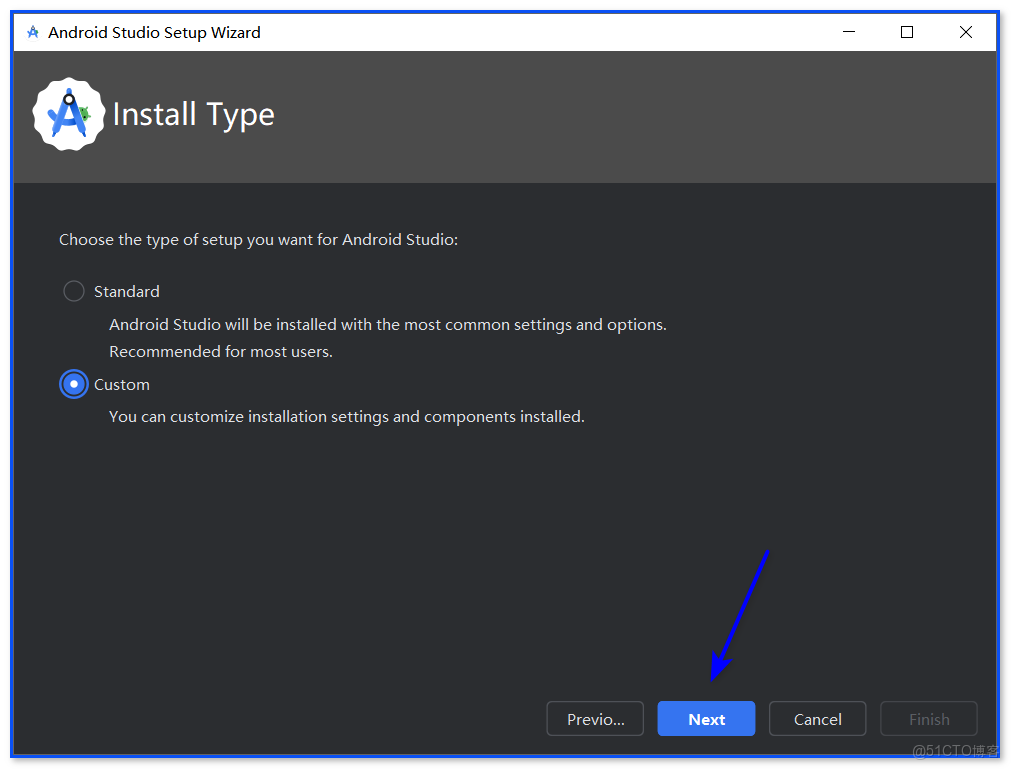Click the Cancel button
This screenshot has width=1011, height=769.
click(817, 718)
